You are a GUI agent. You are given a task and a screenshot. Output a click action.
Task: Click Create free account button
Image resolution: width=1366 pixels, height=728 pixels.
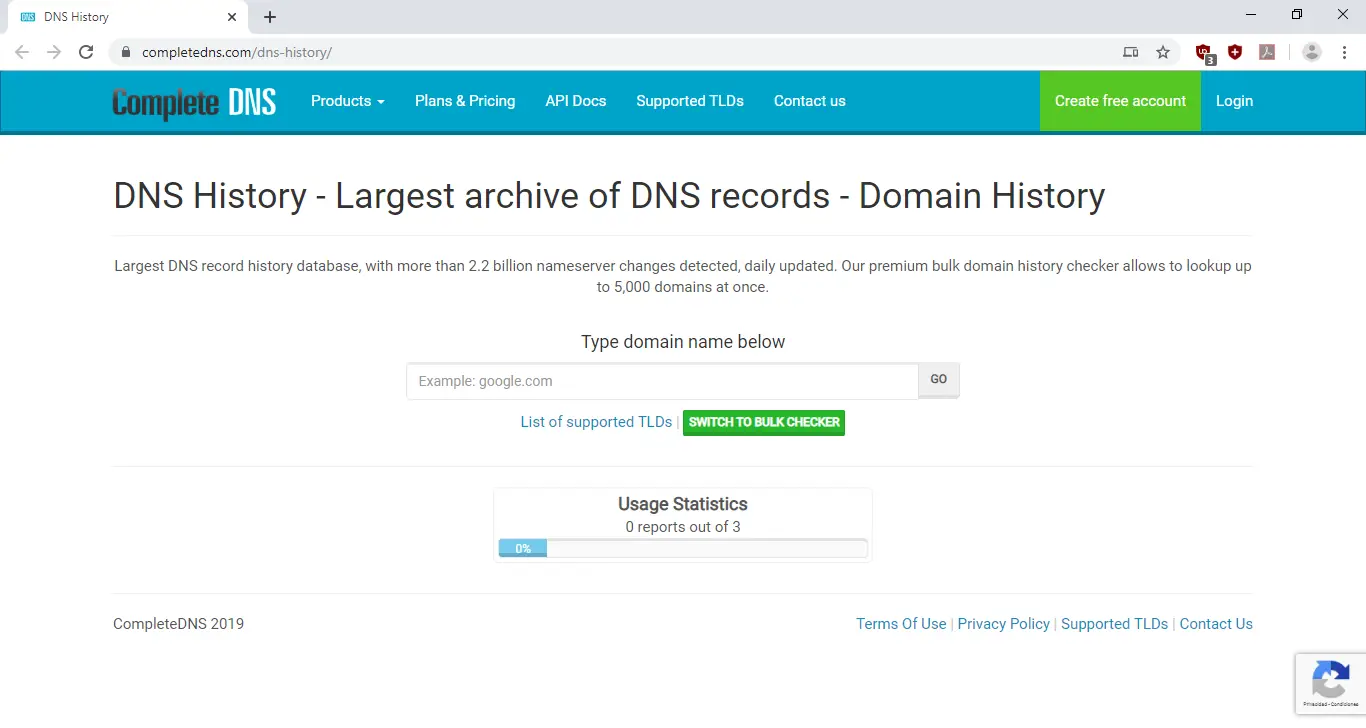(1120, 101)
